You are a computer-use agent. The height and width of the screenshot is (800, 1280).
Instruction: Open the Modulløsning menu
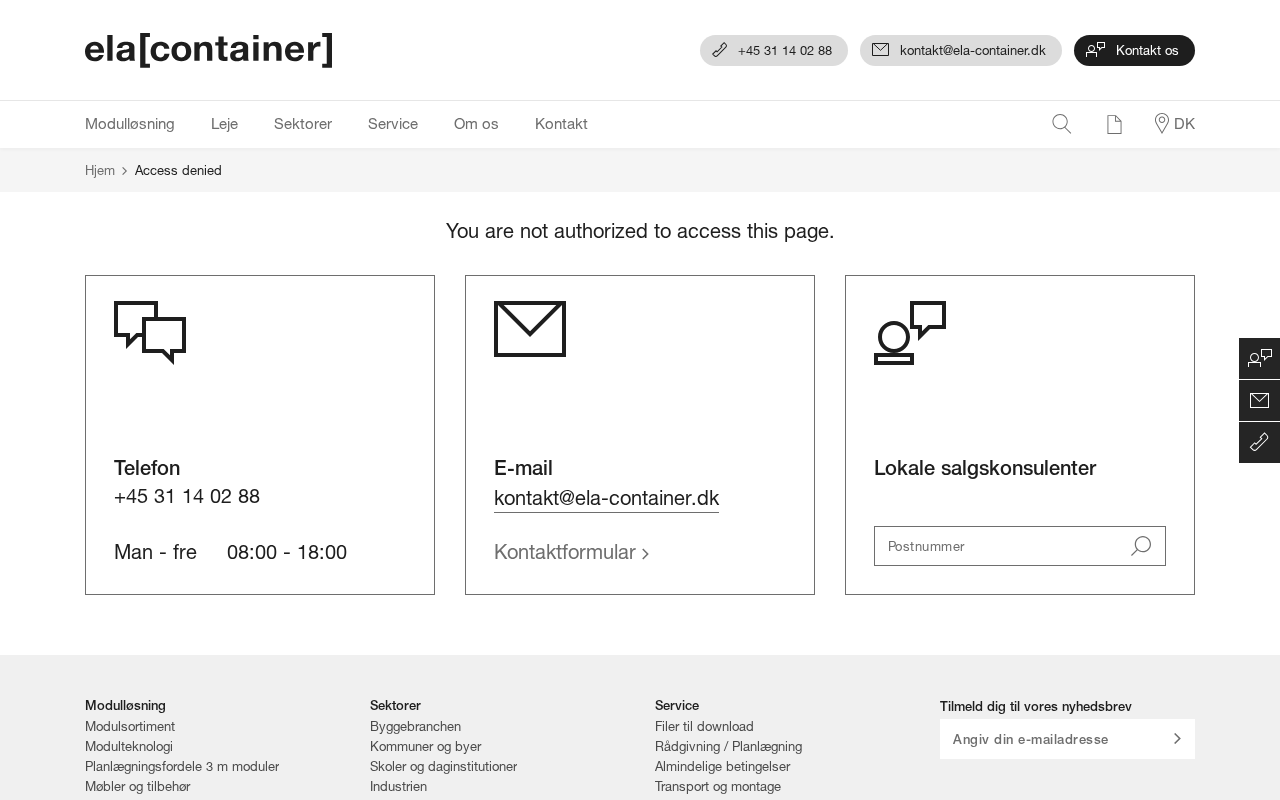(x=130, y=124)
